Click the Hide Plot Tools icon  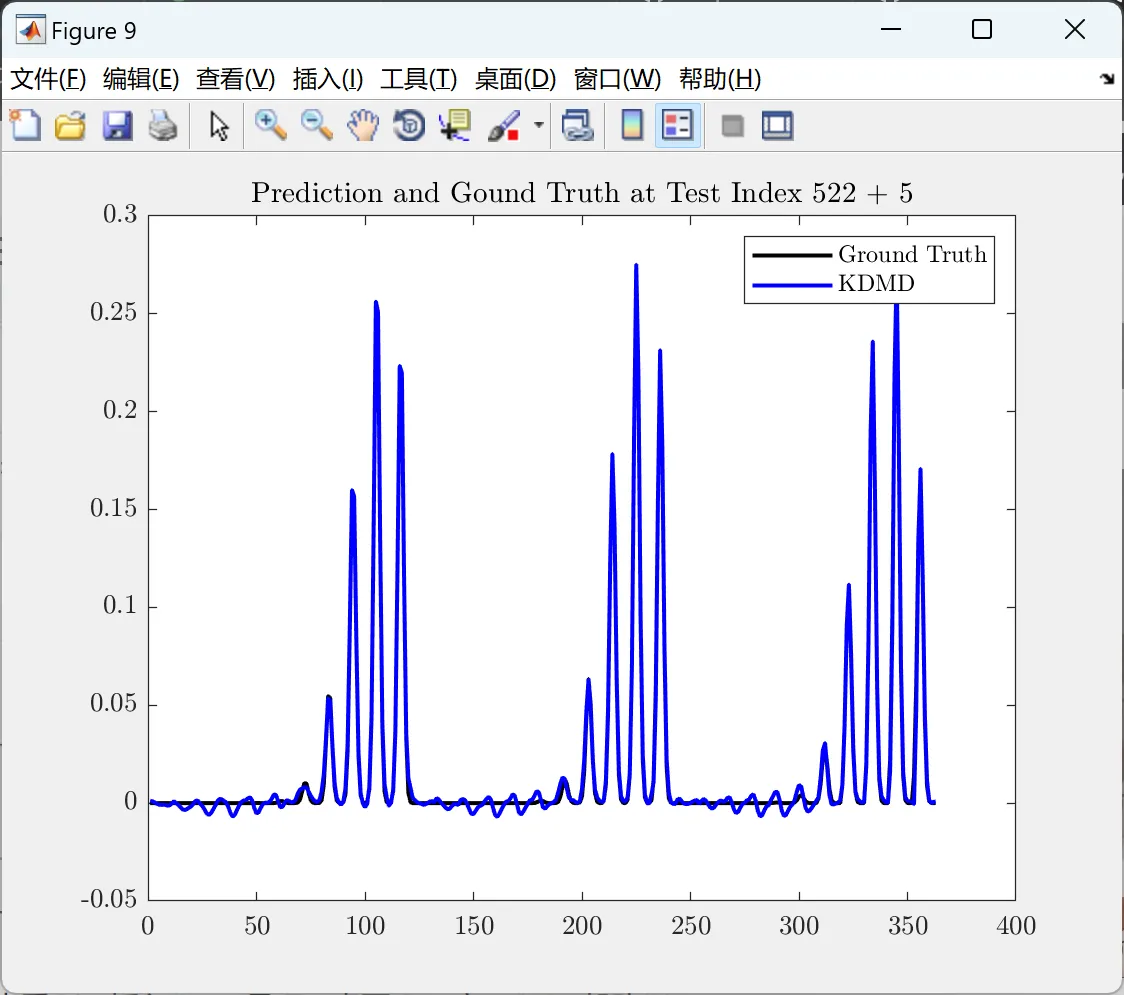[x=732, y=126]
